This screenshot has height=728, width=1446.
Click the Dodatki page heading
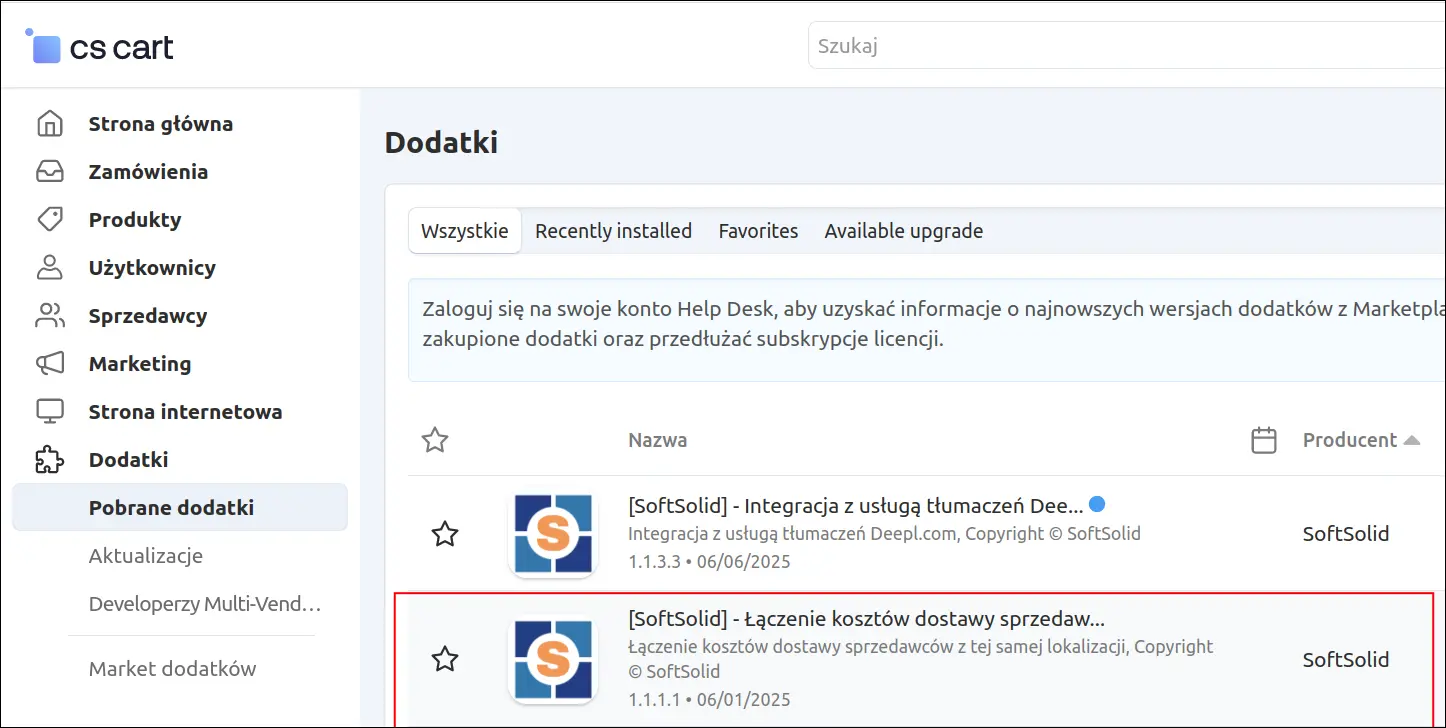[441, 143]
